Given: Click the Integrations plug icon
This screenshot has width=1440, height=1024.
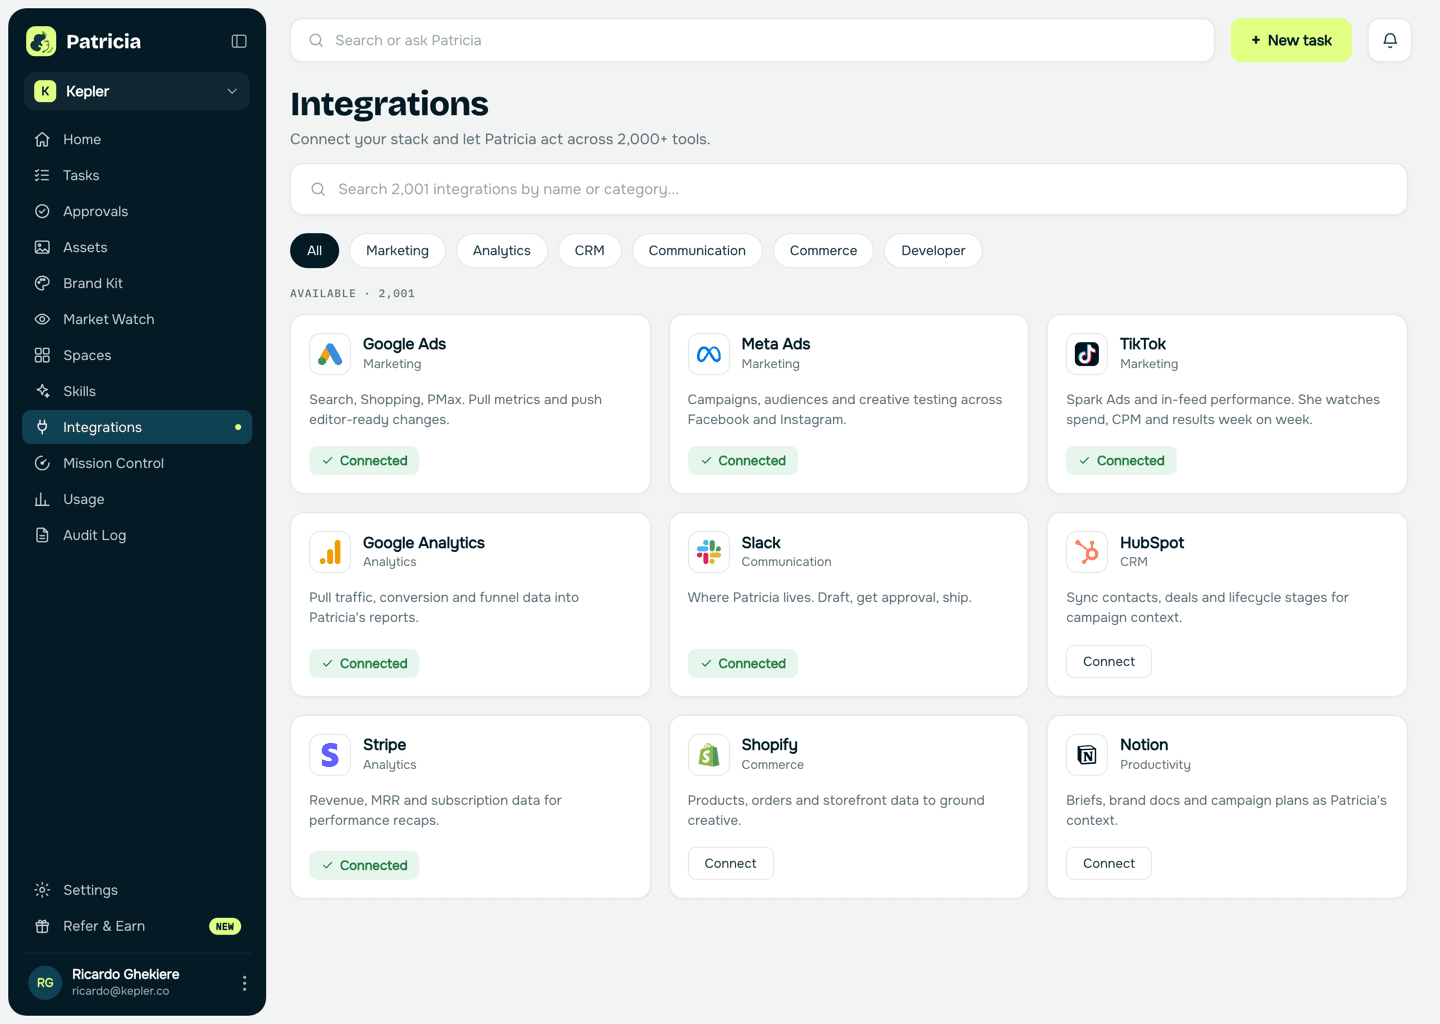Looking at the screenshot, I should 42,427.
